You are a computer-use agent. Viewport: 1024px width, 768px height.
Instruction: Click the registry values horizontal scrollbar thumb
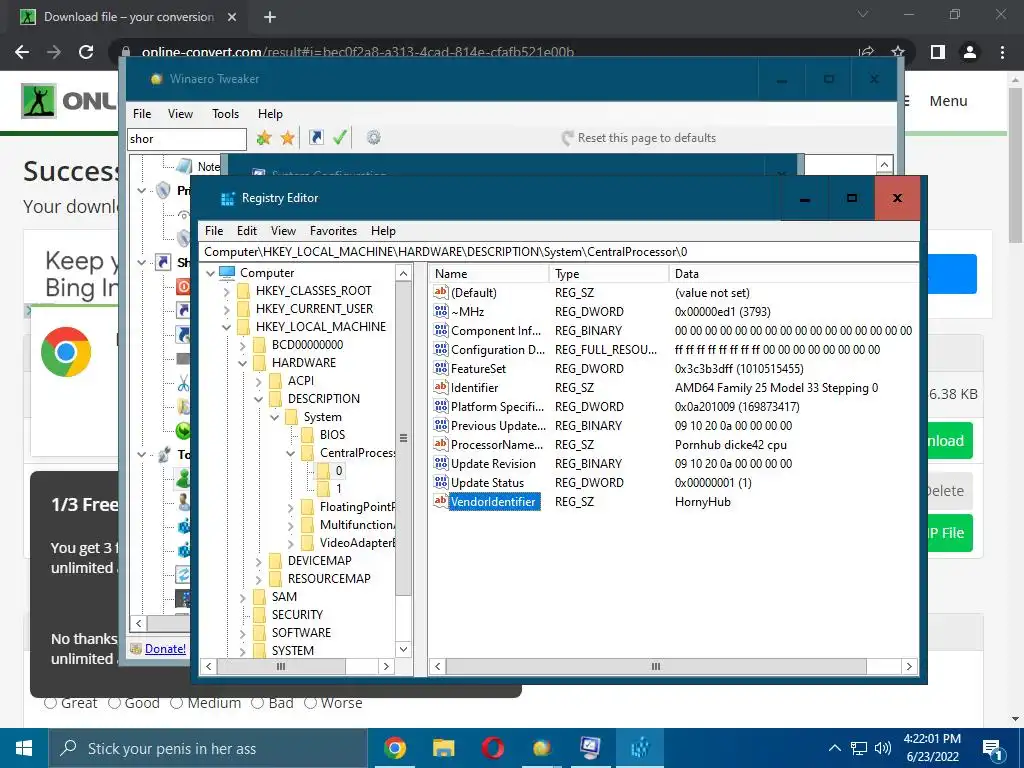click(656, 666)
